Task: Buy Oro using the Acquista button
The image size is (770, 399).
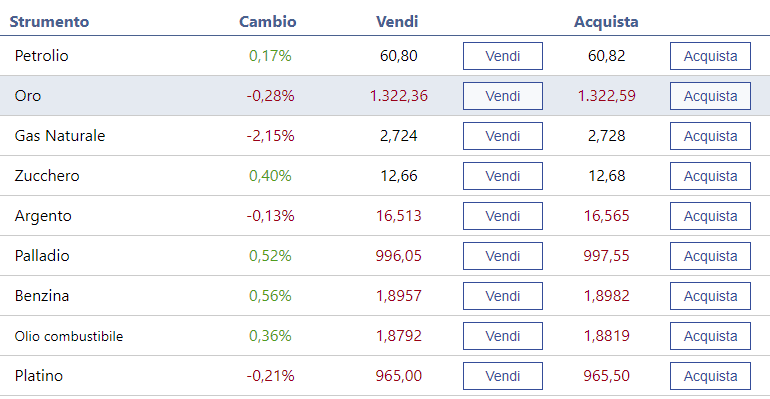Action: pos(710,96)
